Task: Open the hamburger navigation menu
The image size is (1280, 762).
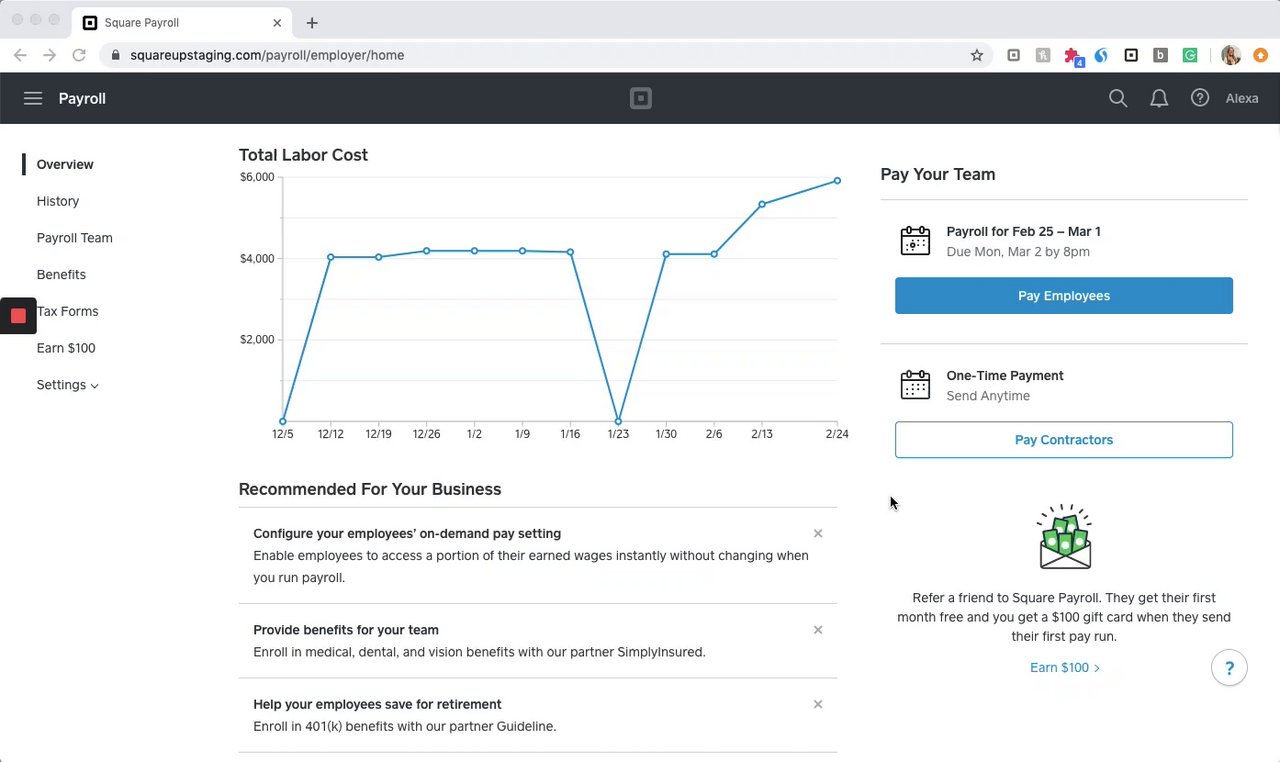Action: click(x=33, y=98)
